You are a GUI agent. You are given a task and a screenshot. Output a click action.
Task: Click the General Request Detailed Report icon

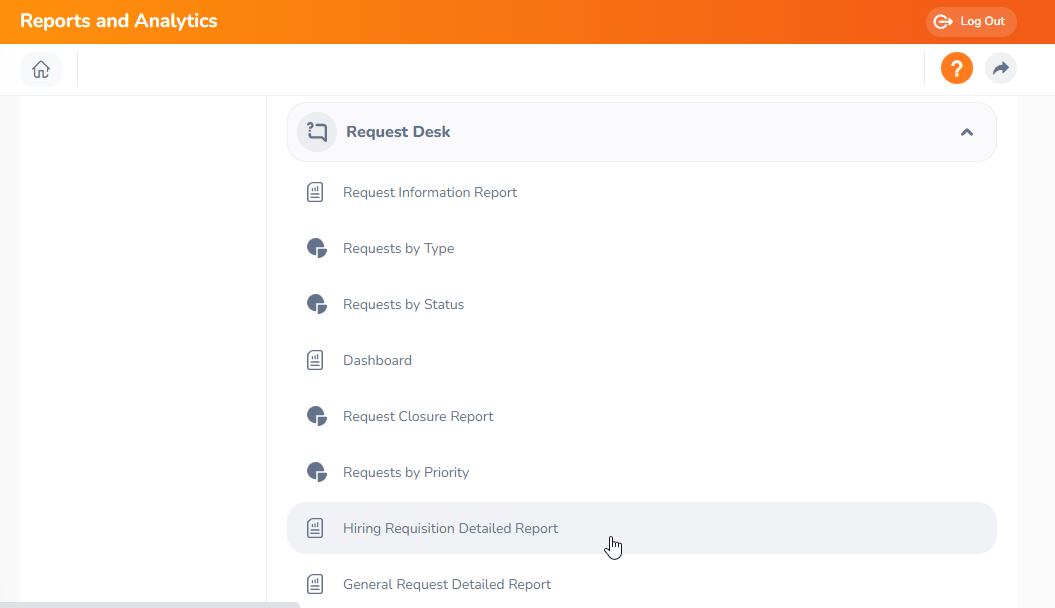pos(316,585)
